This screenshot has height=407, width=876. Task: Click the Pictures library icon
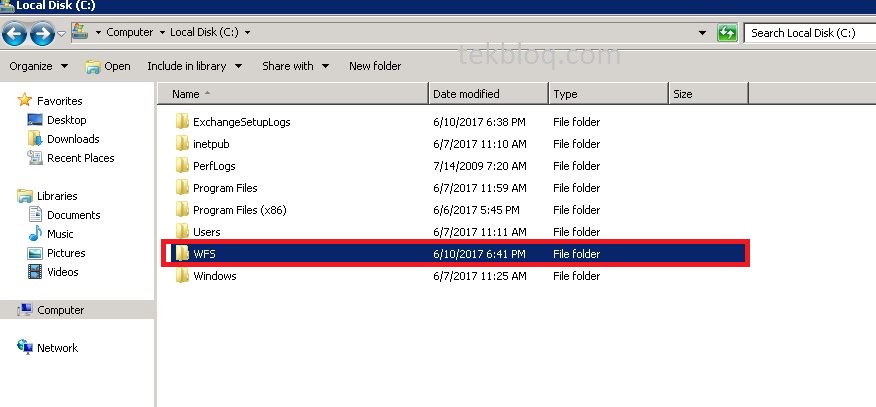(35, 253)
